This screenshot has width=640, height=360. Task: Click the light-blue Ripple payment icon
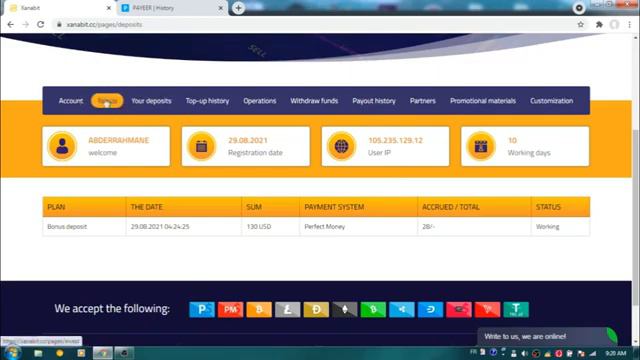tap(402, 309)
